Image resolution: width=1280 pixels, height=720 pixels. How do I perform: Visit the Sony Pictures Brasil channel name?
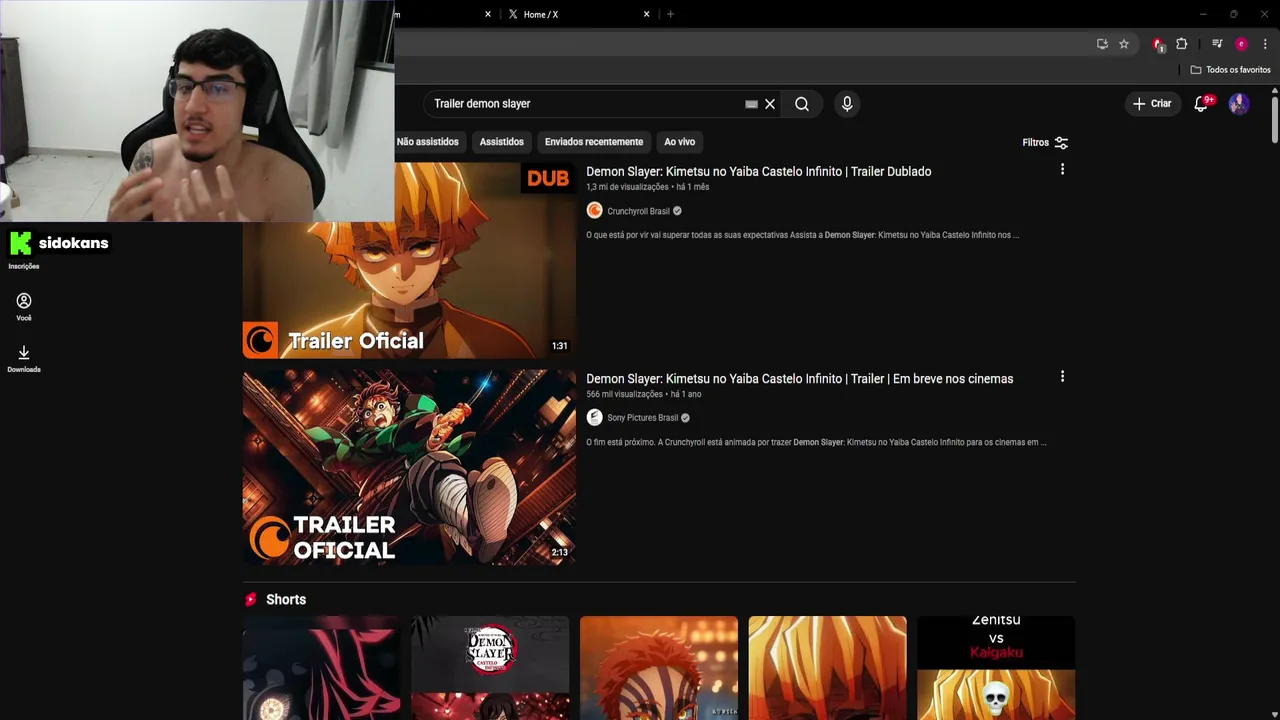point(643,418)
